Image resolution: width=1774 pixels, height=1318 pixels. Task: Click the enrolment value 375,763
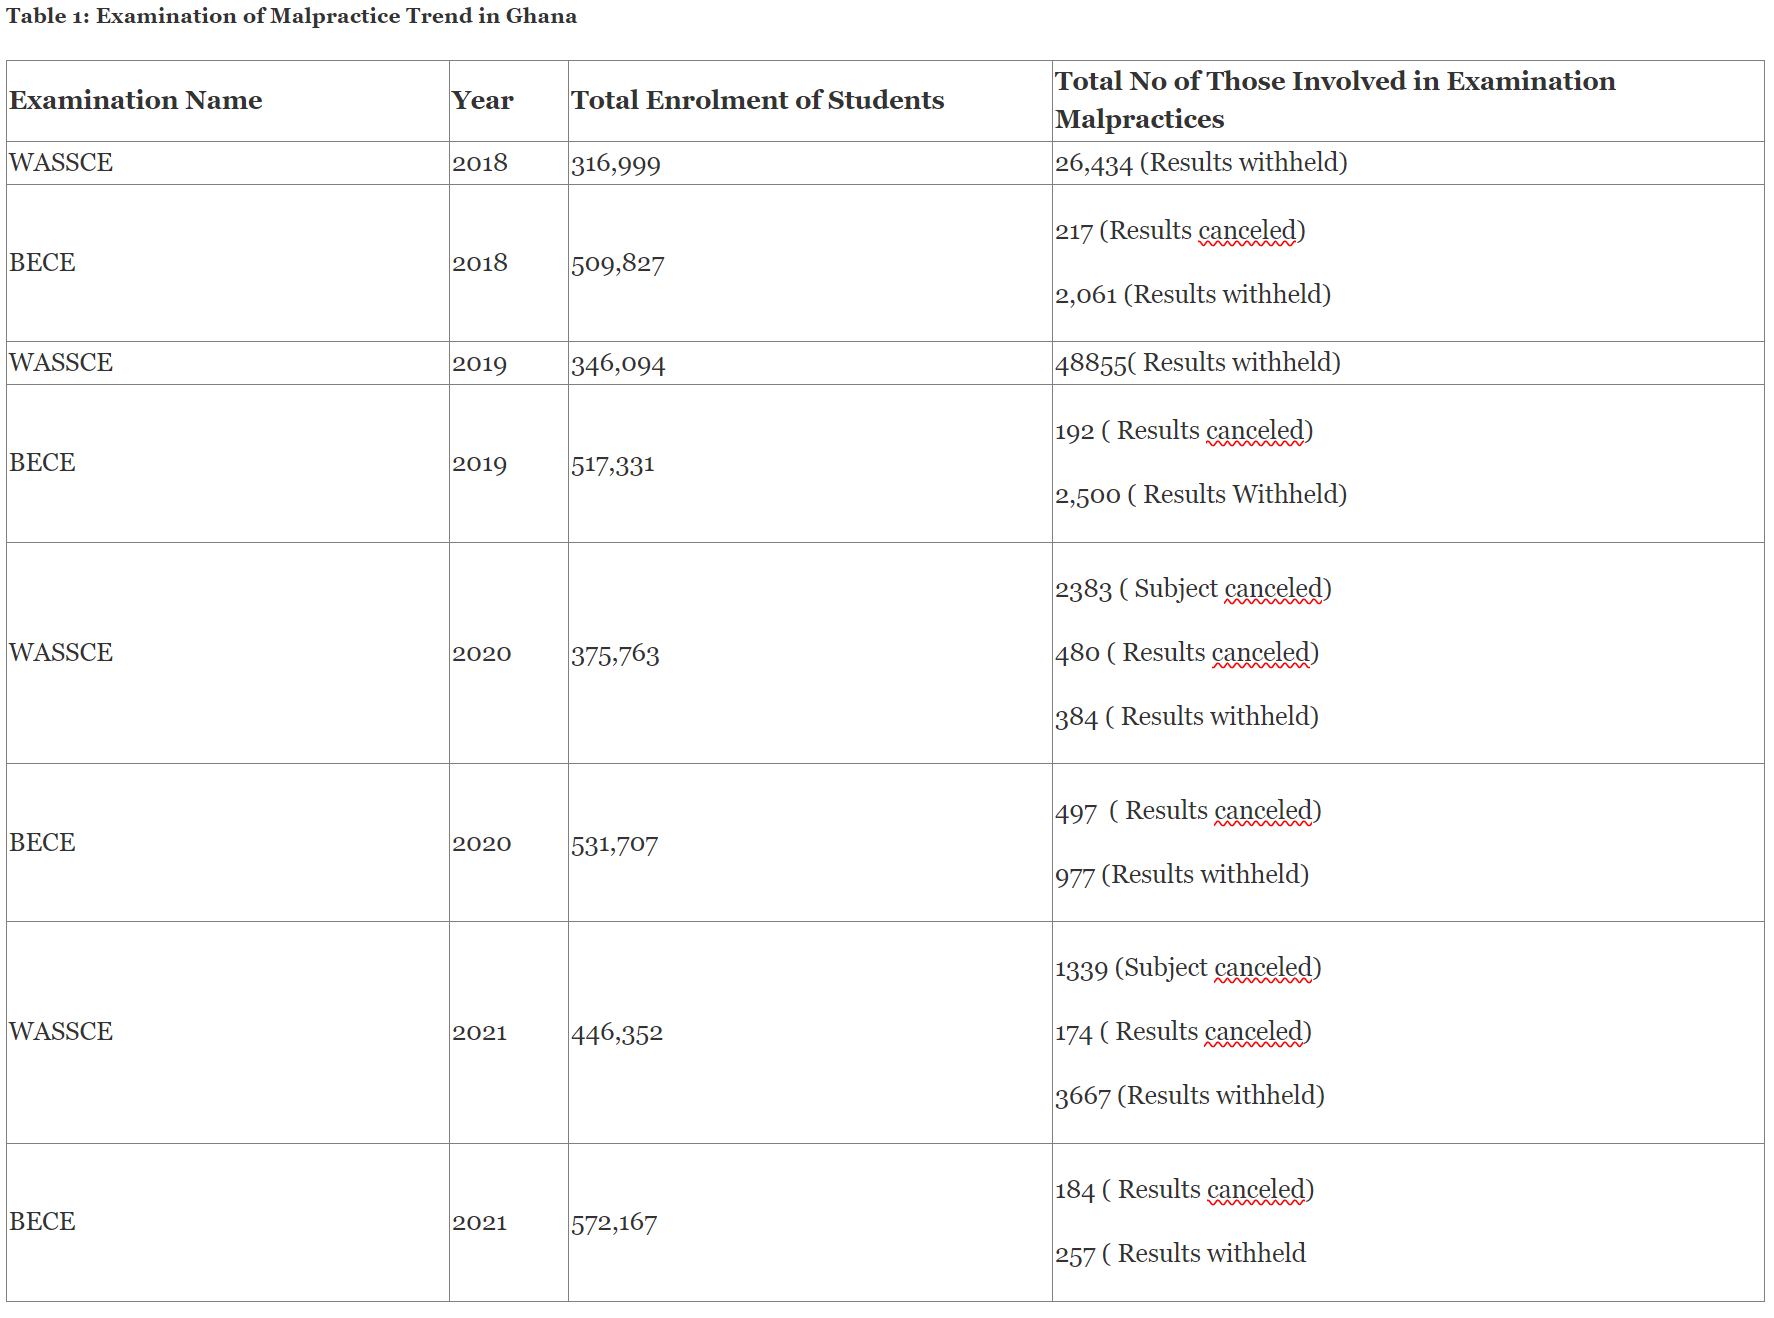tap(615, 654)
